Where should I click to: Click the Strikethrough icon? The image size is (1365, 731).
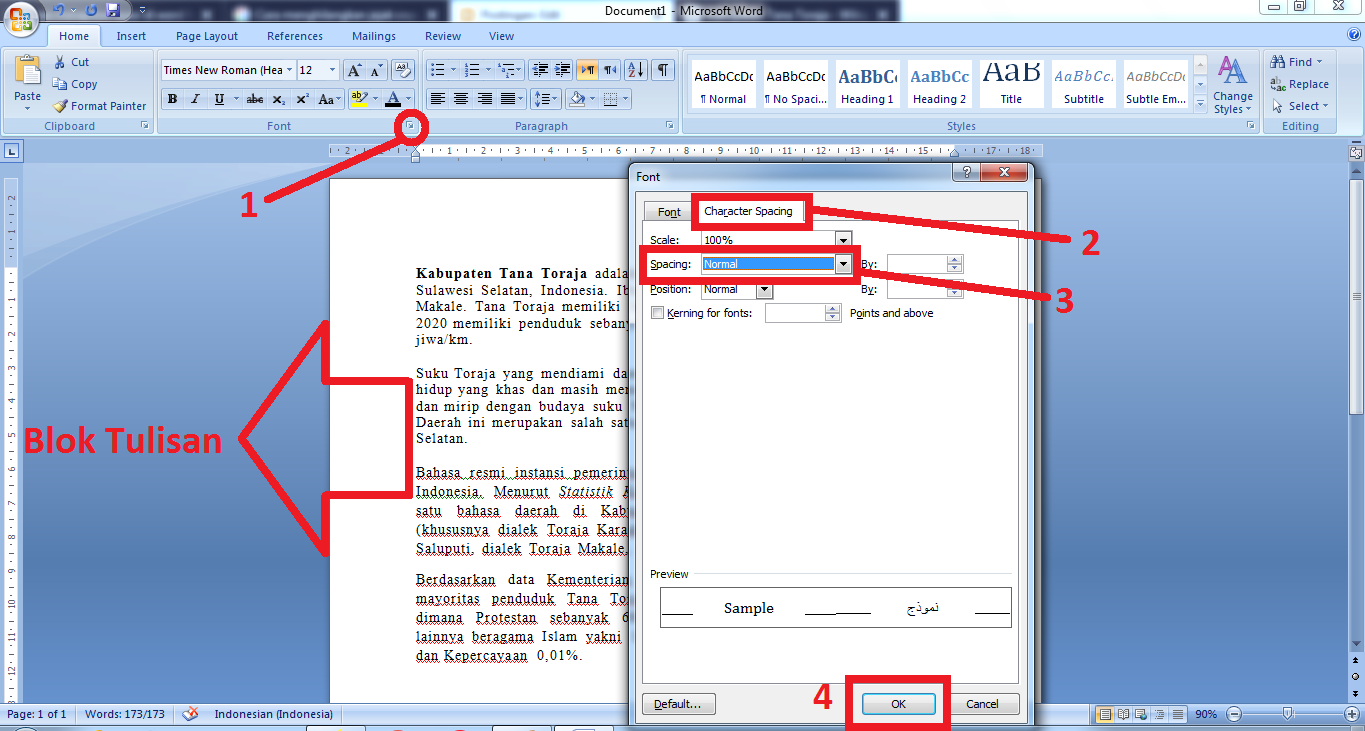pos(253,98)
